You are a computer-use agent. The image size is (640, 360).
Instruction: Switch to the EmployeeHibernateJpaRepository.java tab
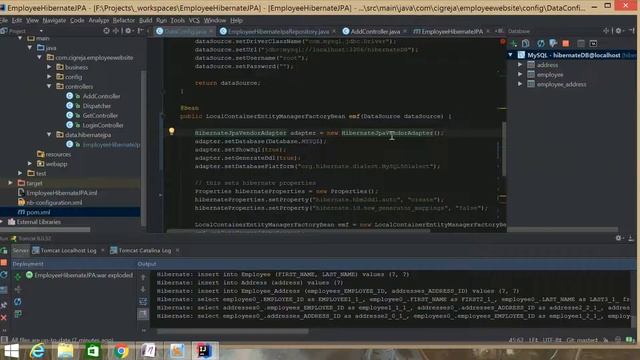(x=278, y=31)
